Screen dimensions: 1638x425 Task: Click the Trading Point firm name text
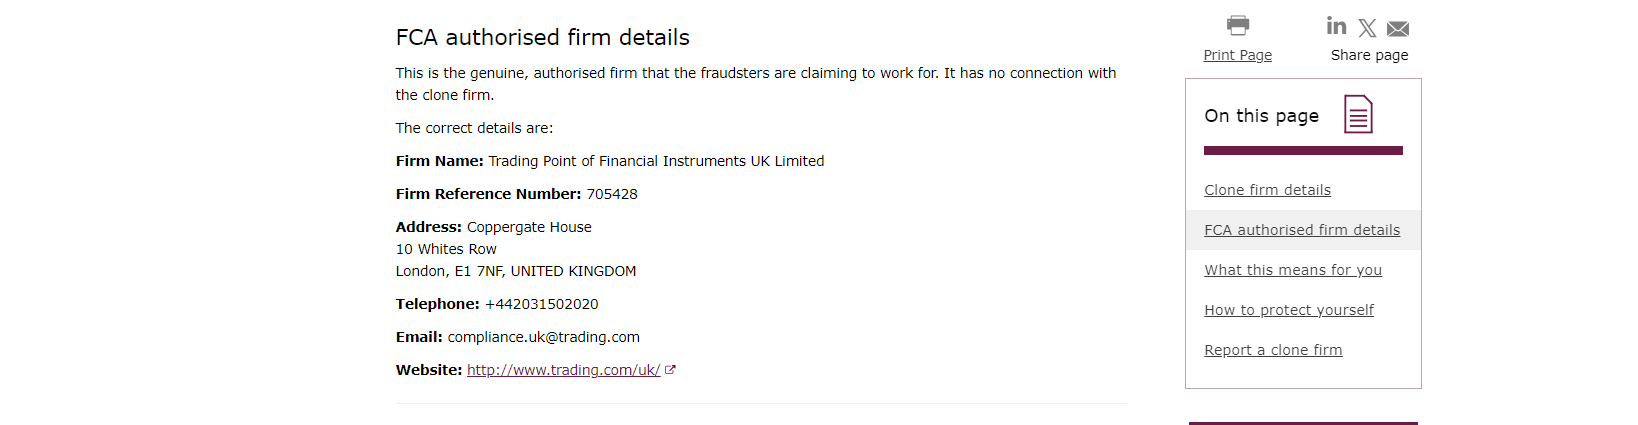tap(656, 161)
